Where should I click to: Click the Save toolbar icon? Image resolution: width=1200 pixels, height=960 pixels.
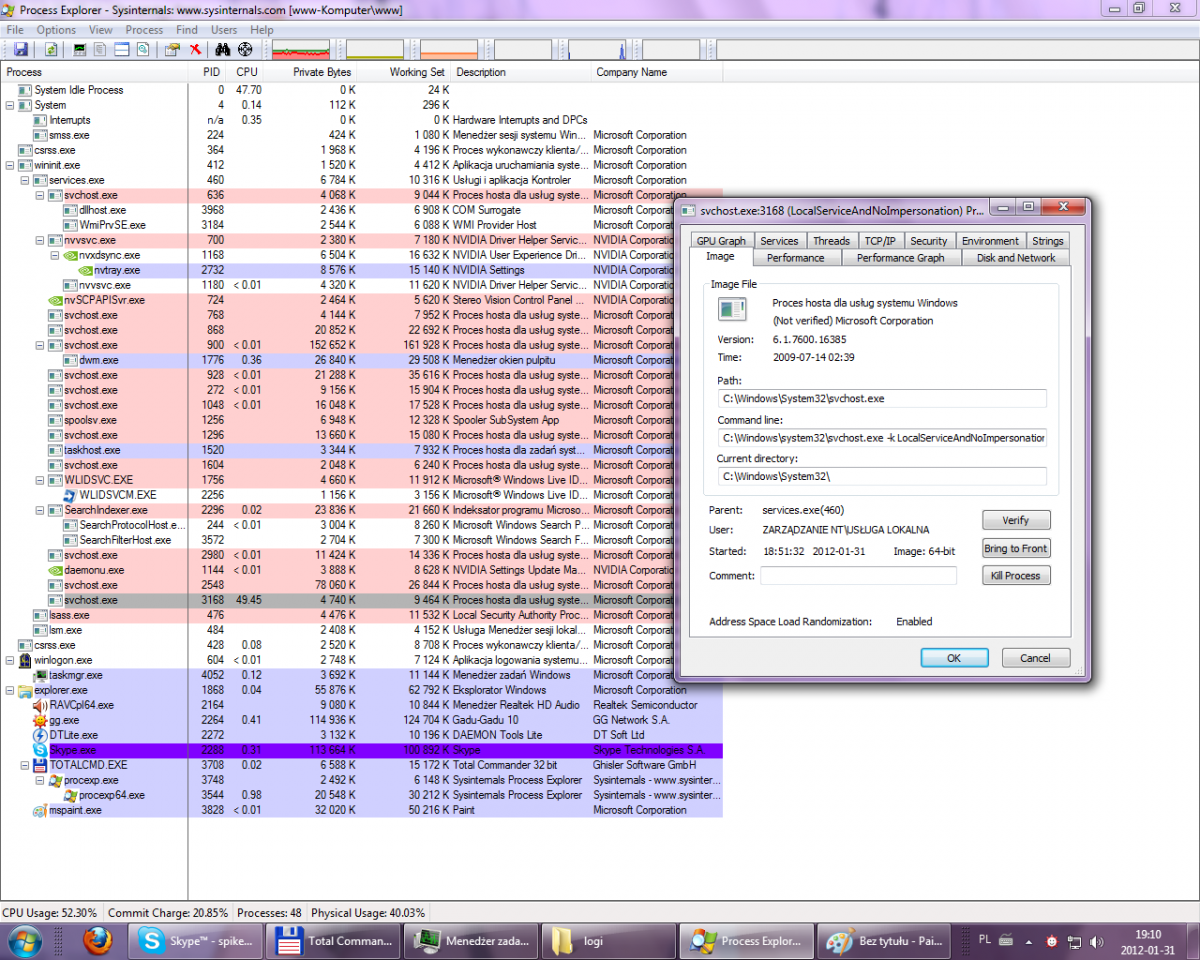tap(19, 49)
